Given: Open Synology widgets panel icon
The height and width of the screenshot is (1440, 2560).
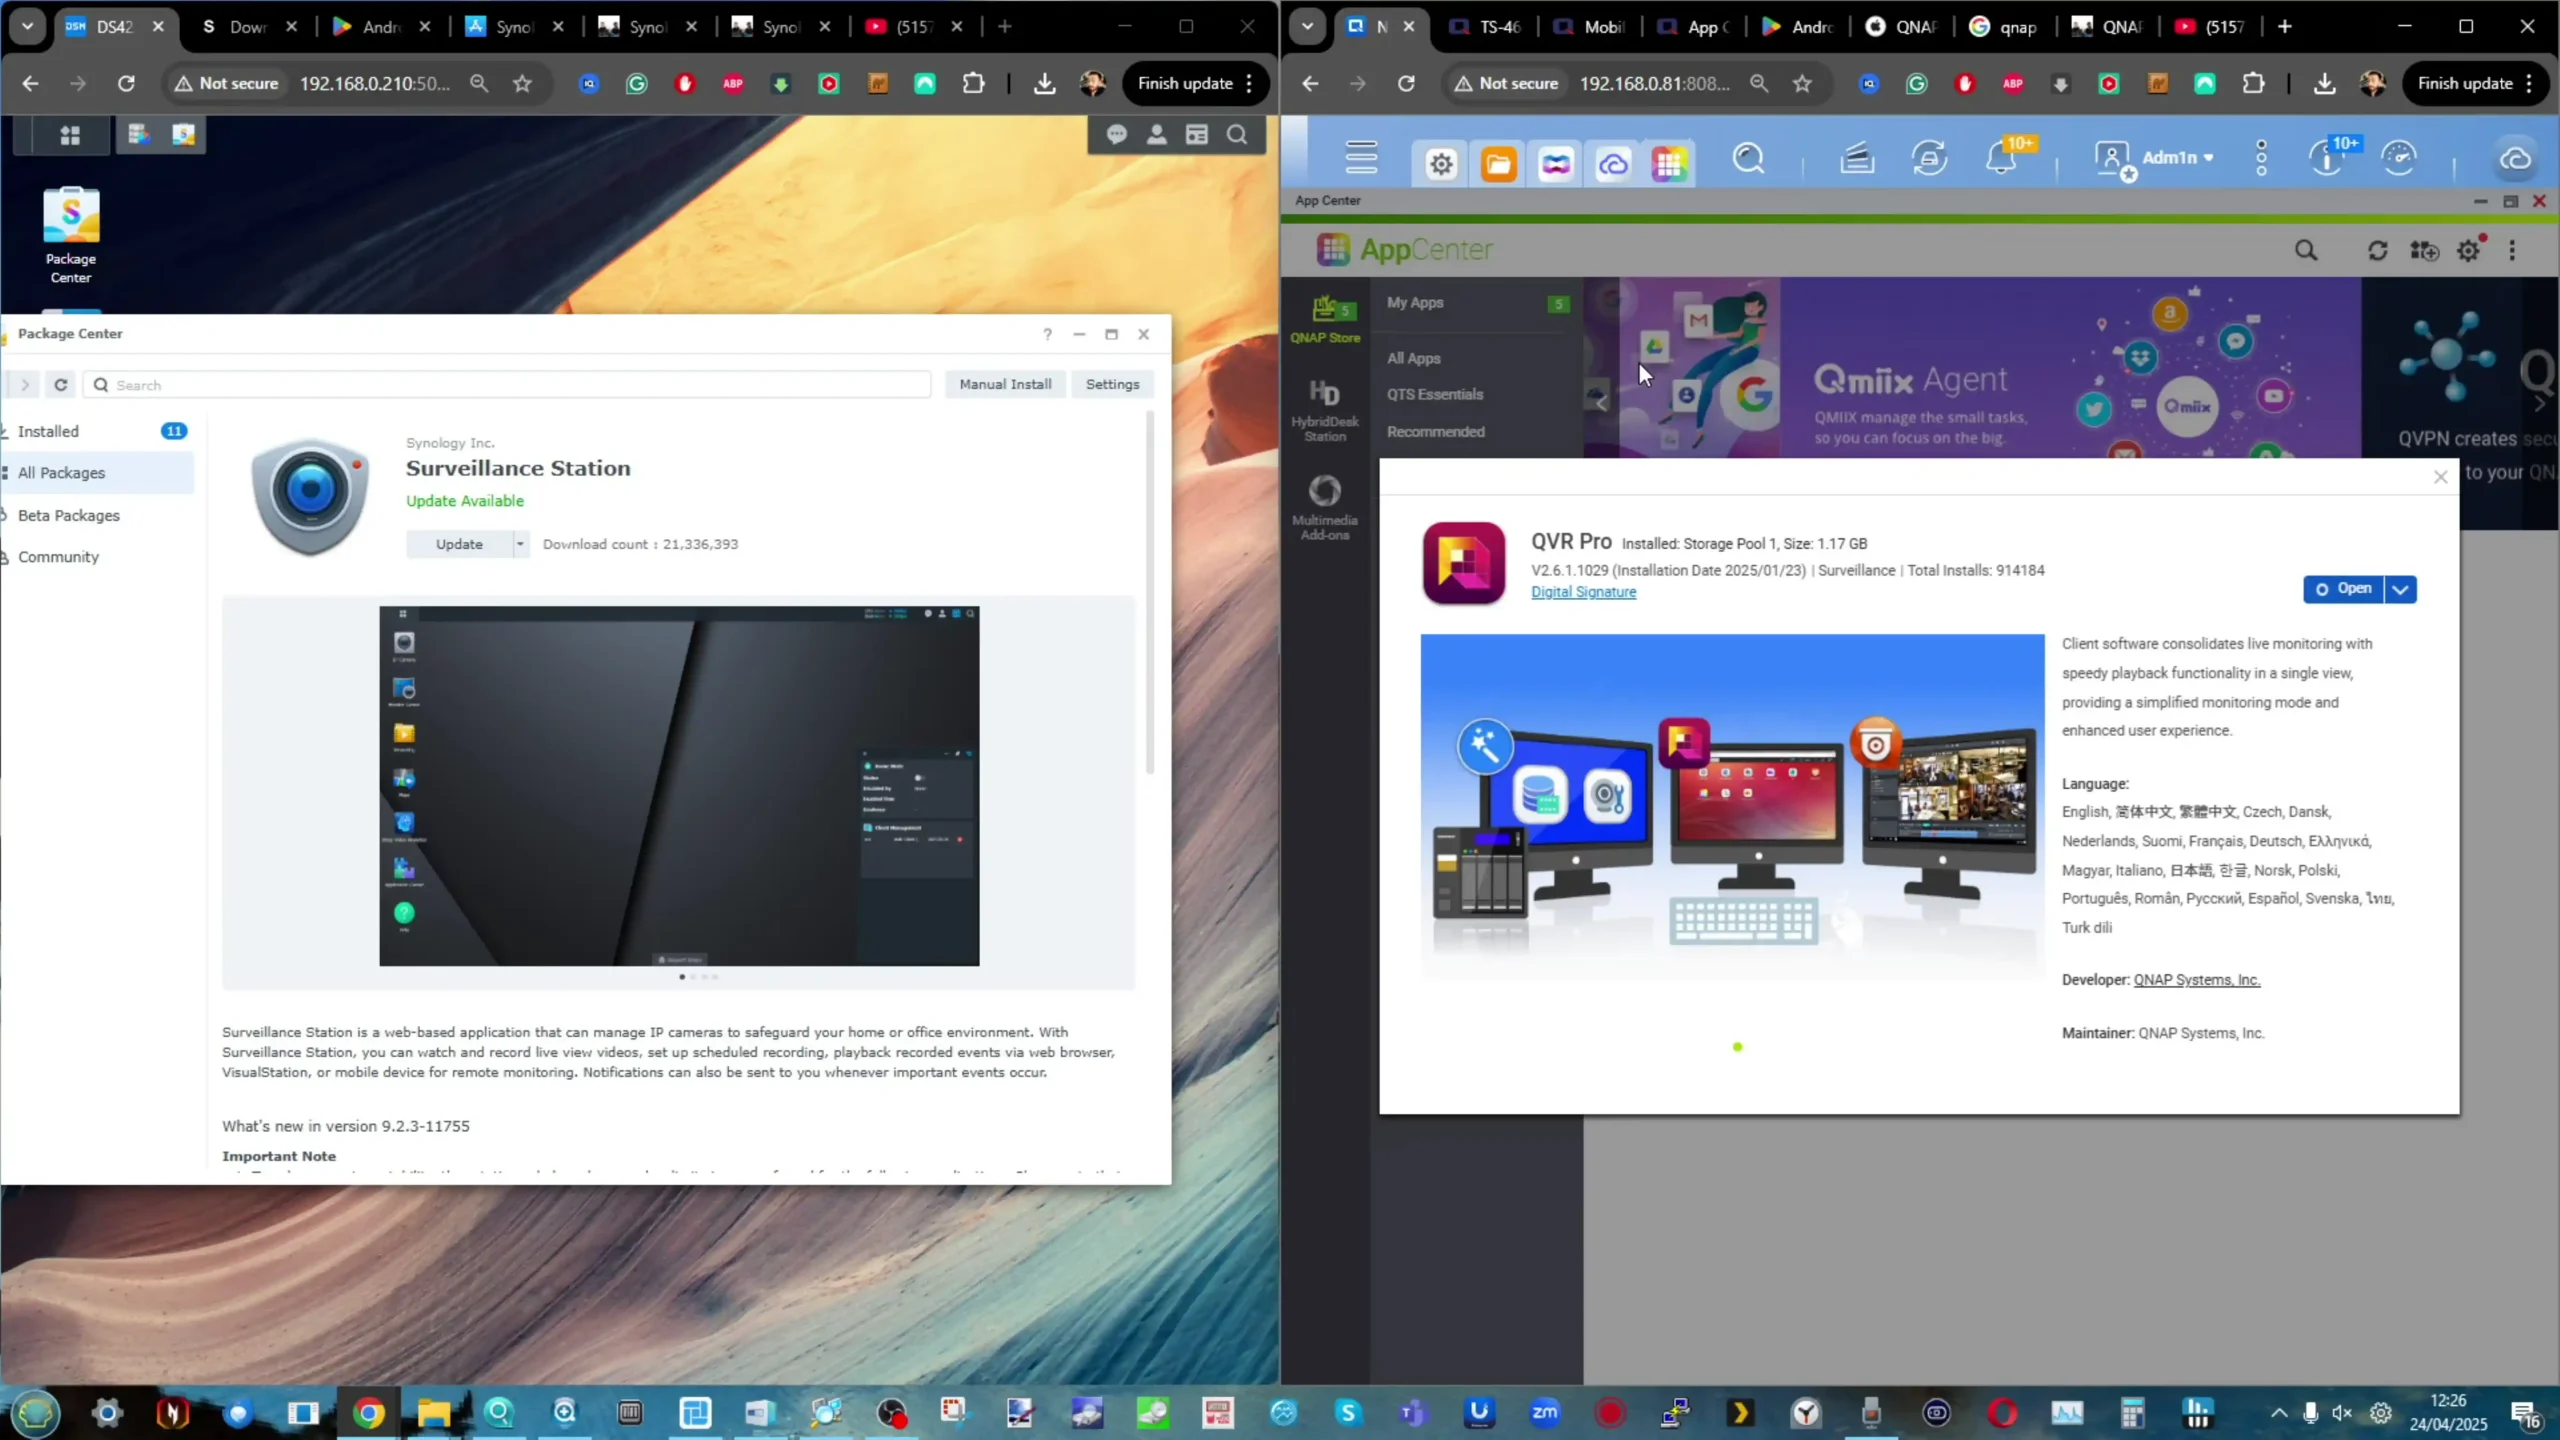Looking at the screenshot, I should (1197, 134).
